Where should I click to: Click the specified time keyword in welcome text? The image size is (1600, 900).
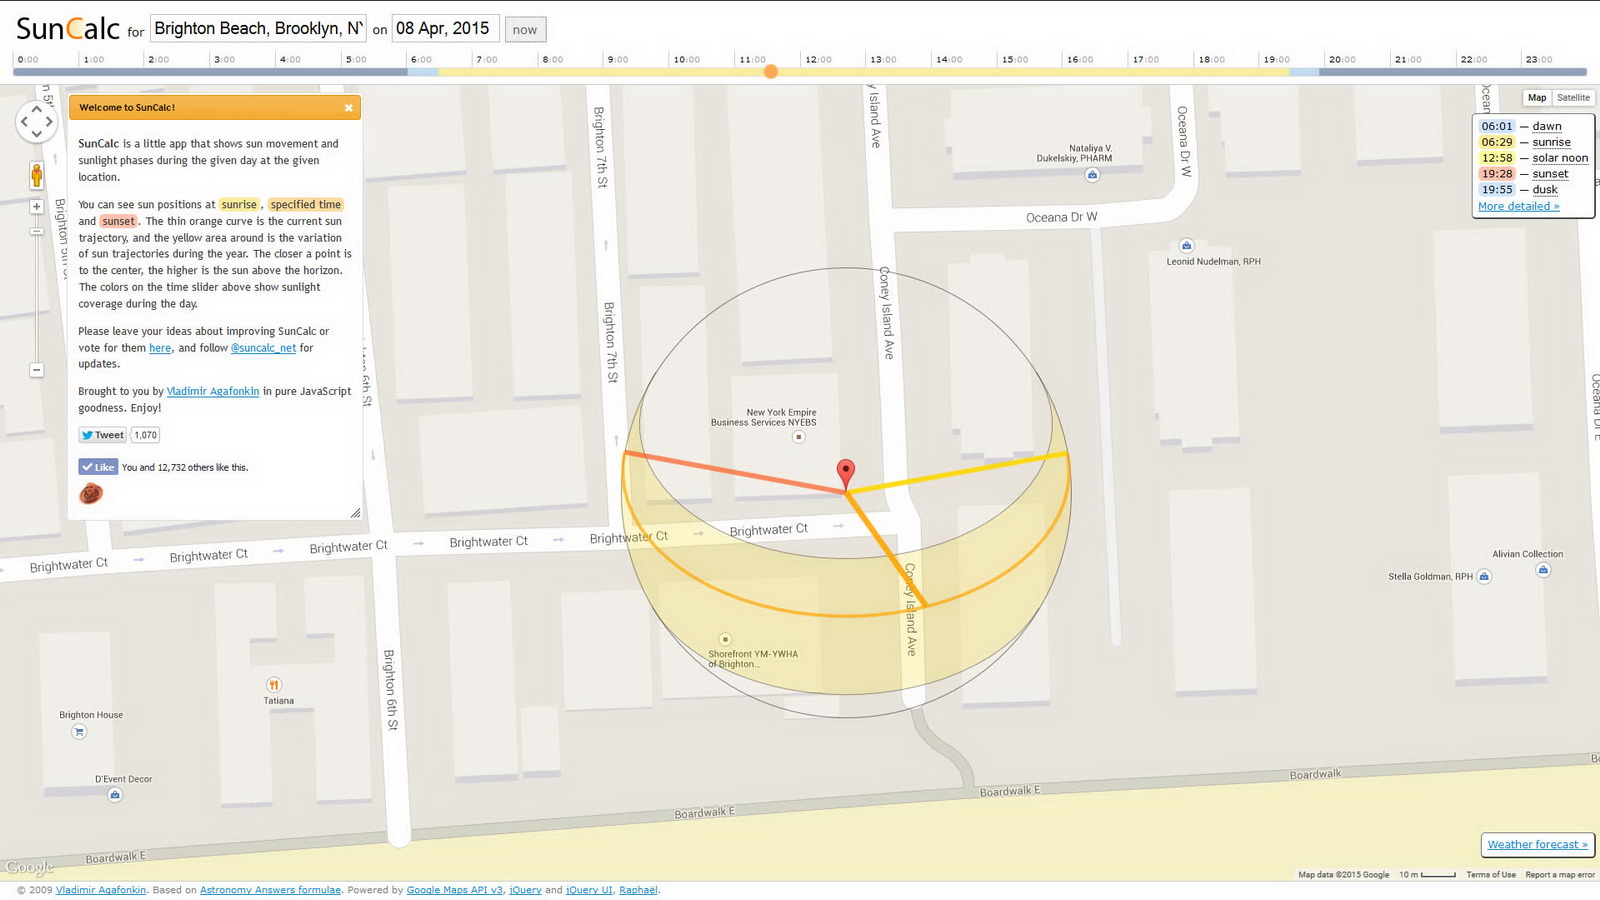coord(306,205)
